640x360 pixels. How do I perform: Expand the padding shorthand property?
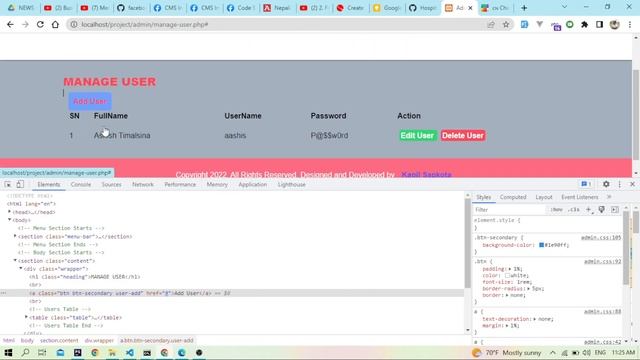tap(510, 269)
